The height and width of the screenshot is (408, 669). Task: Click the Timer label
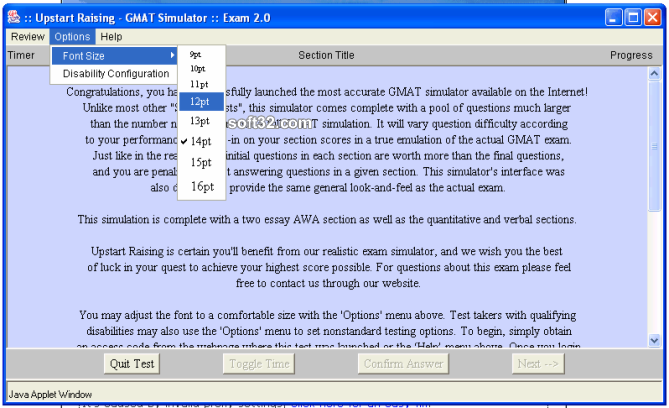21,55
